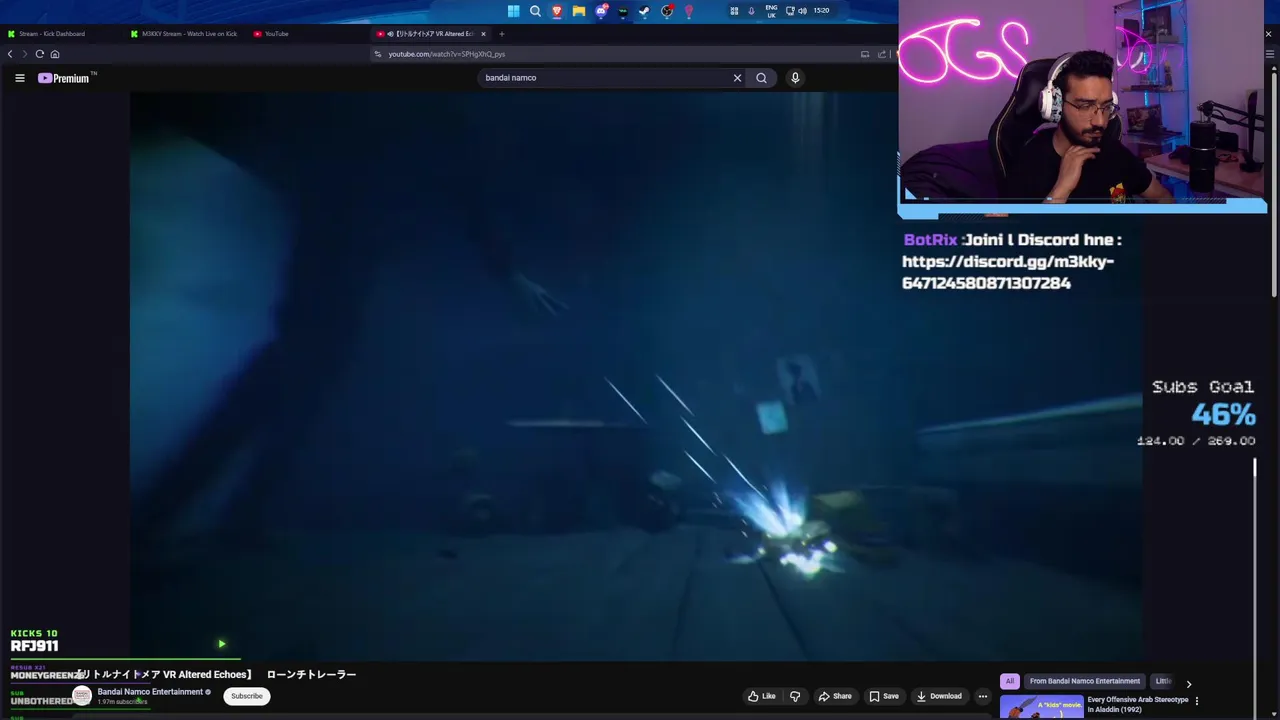Close the VR Altered Echoes tab
This screenshot has height=720, width=1280.
[483, 34]
